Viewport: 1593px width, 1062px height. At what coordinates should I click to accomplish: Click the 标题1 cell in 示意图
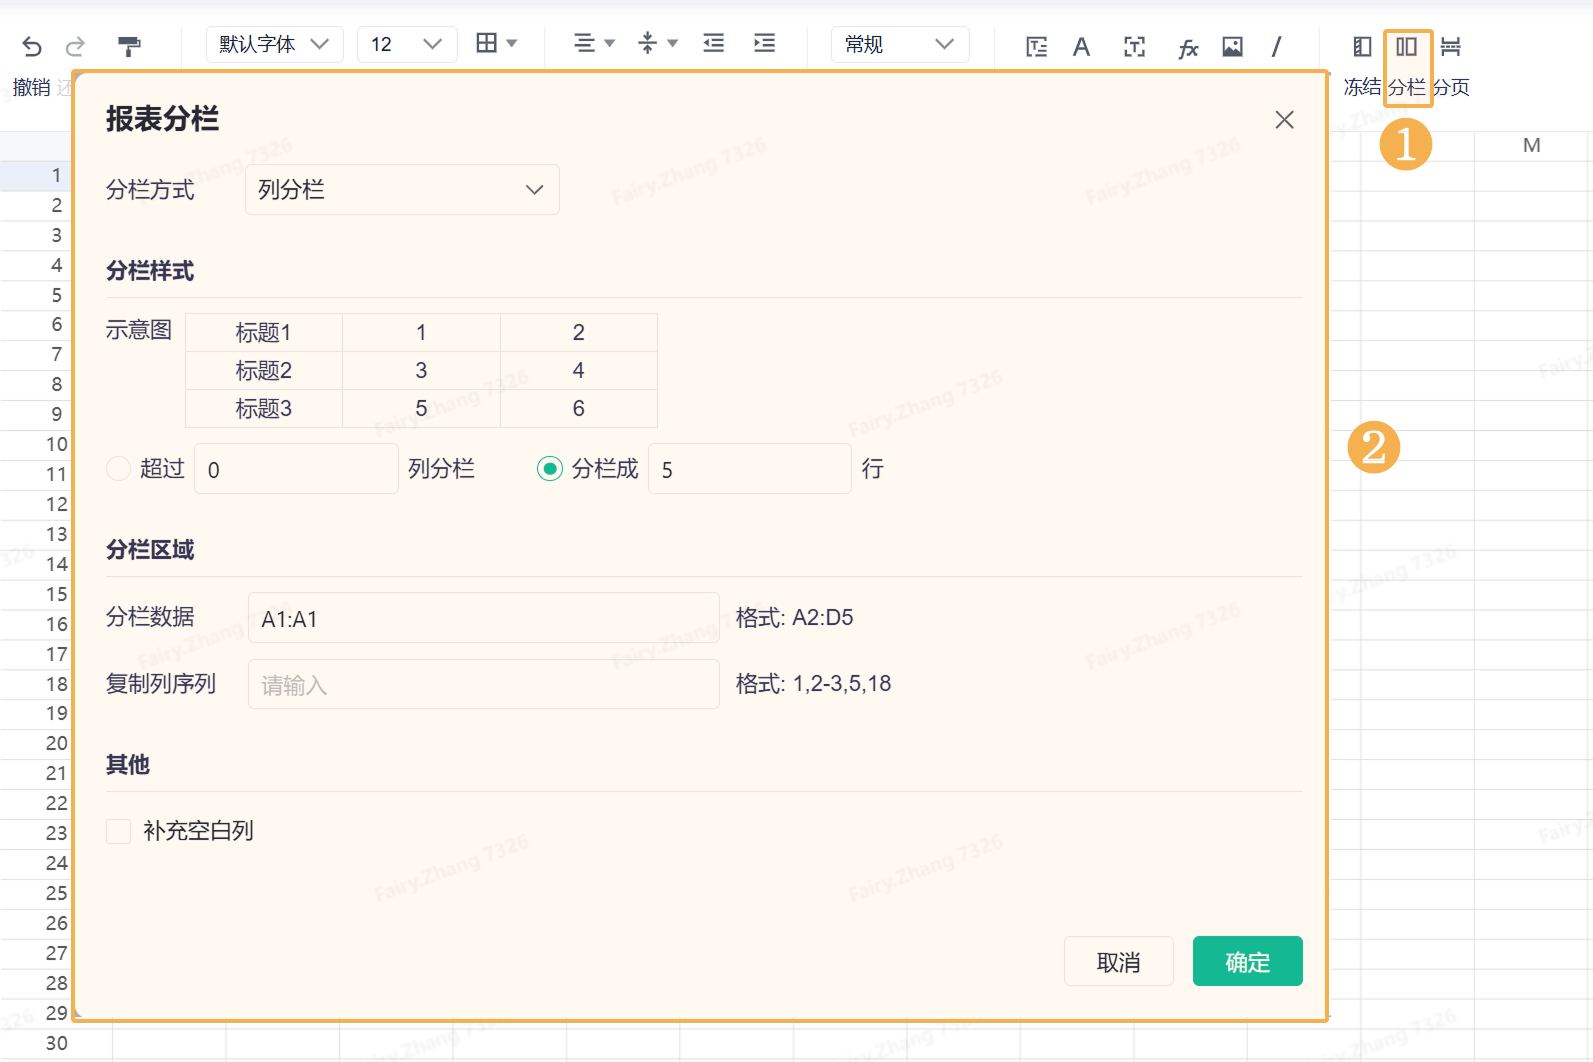(264, 332)
